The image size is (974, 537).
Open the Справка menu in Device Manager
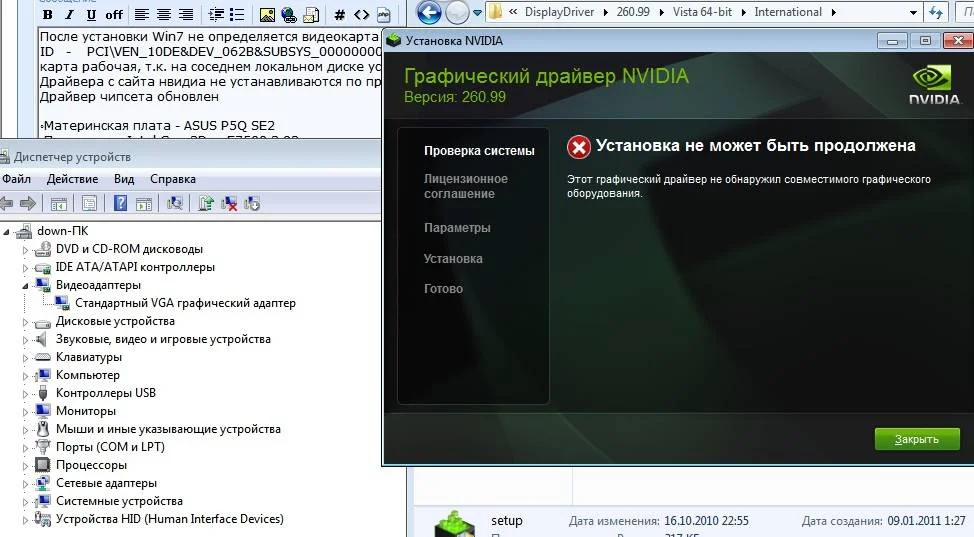(173, 179)
